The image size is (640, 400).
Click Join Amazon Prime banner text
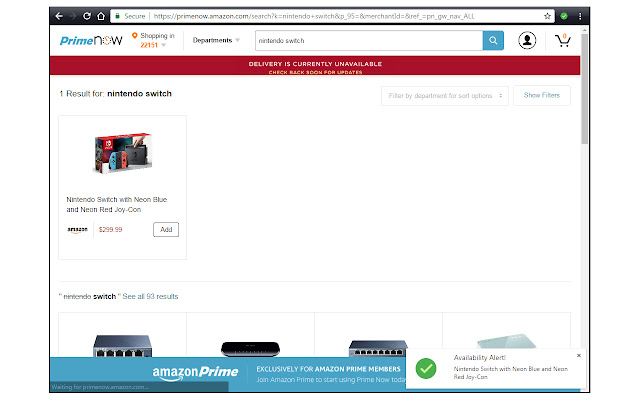tap(331, 380)
